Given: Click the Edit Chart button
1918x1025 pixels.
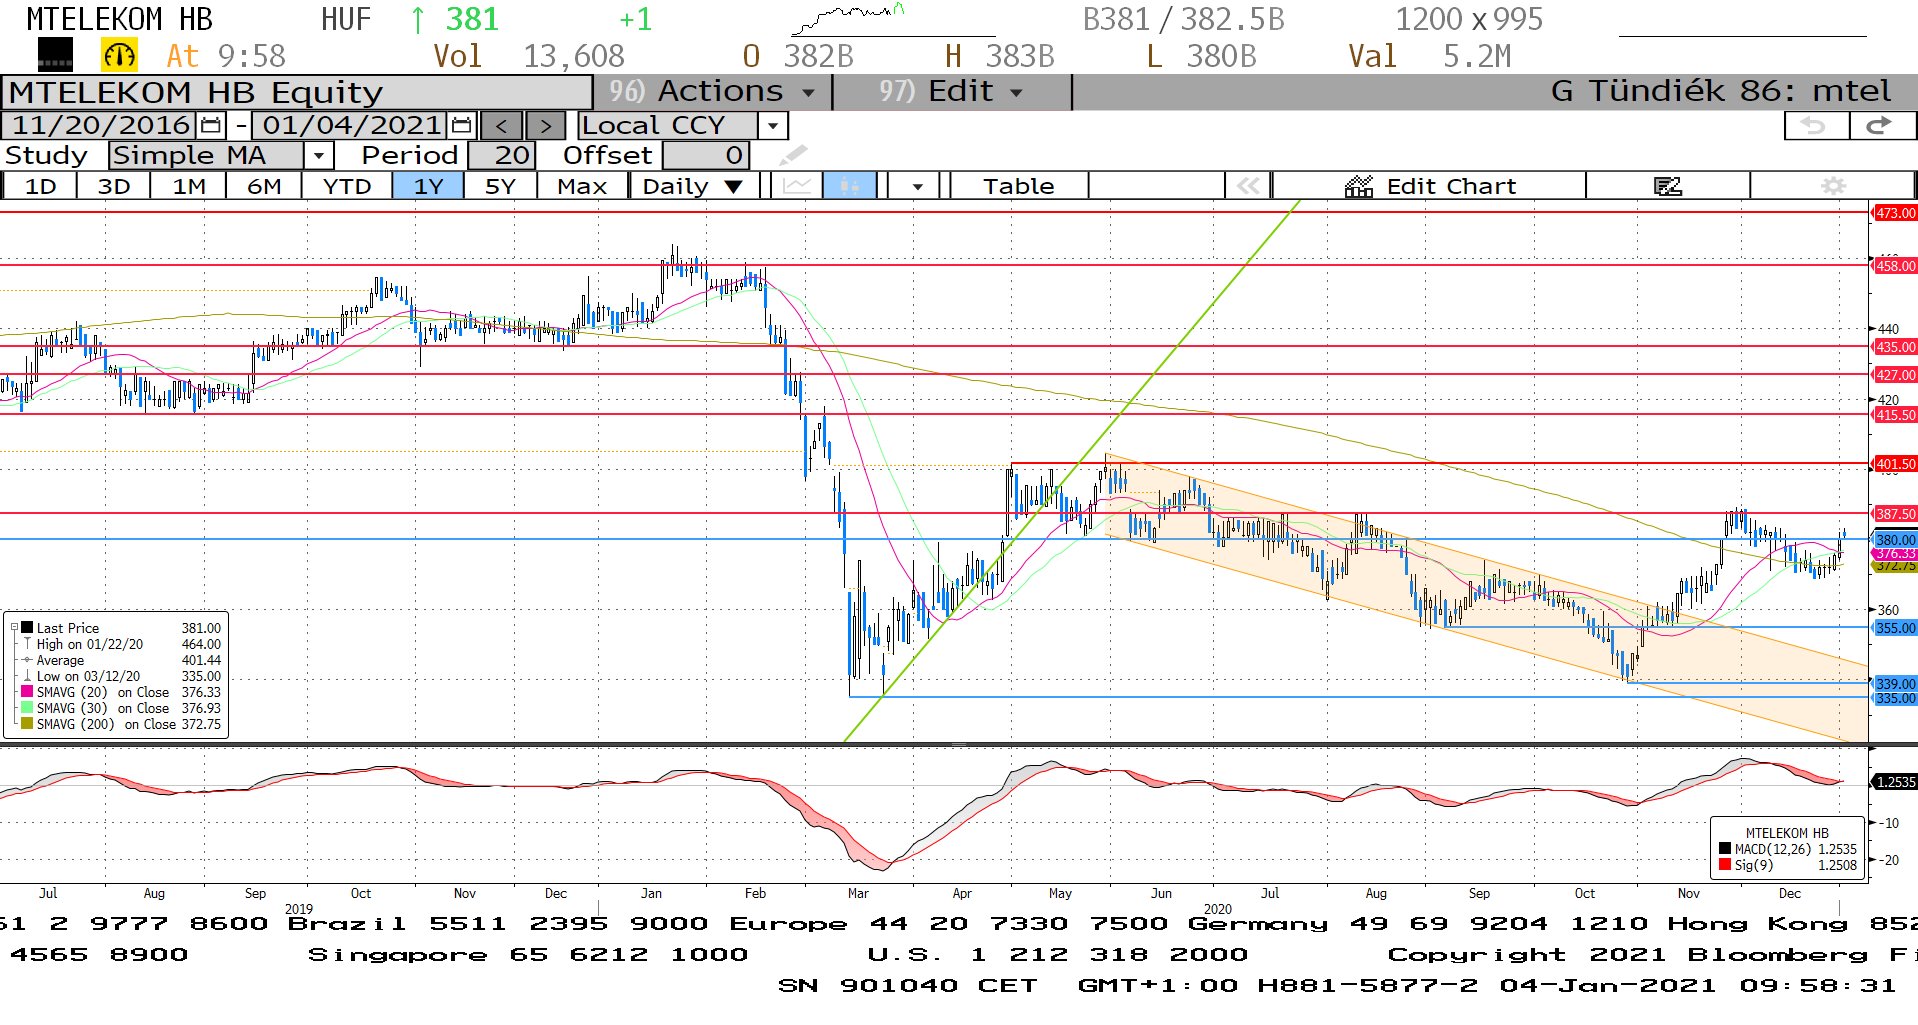Looking at the screenshot, I should [x=1430, y=186].
